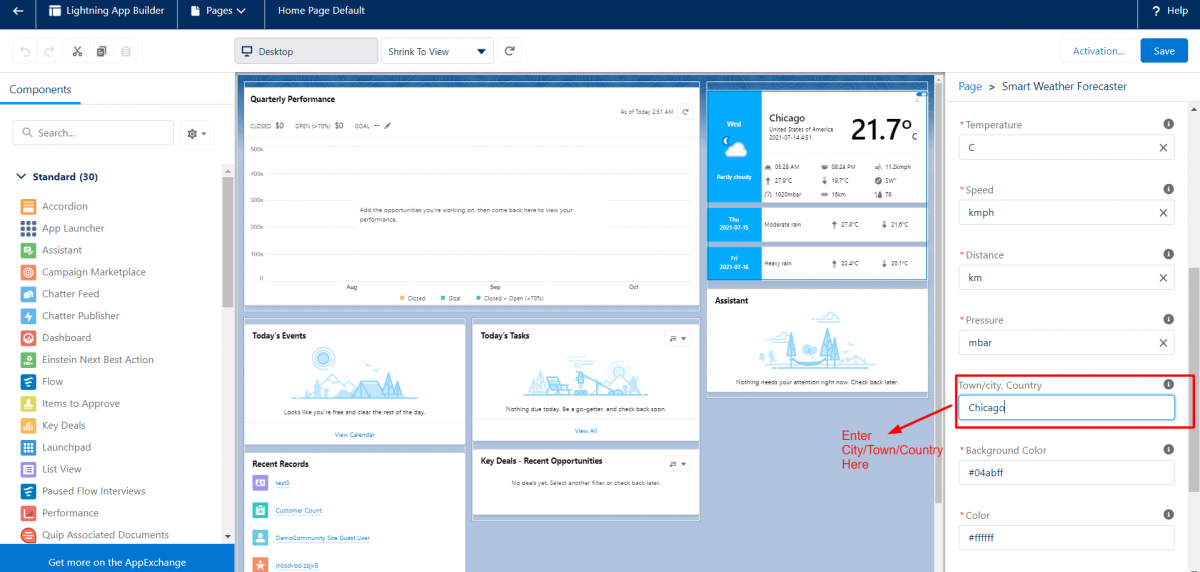Screen dimensions: 1200x572
Task: Select the Accordion component icon
Action: click(x=28, y=206)
